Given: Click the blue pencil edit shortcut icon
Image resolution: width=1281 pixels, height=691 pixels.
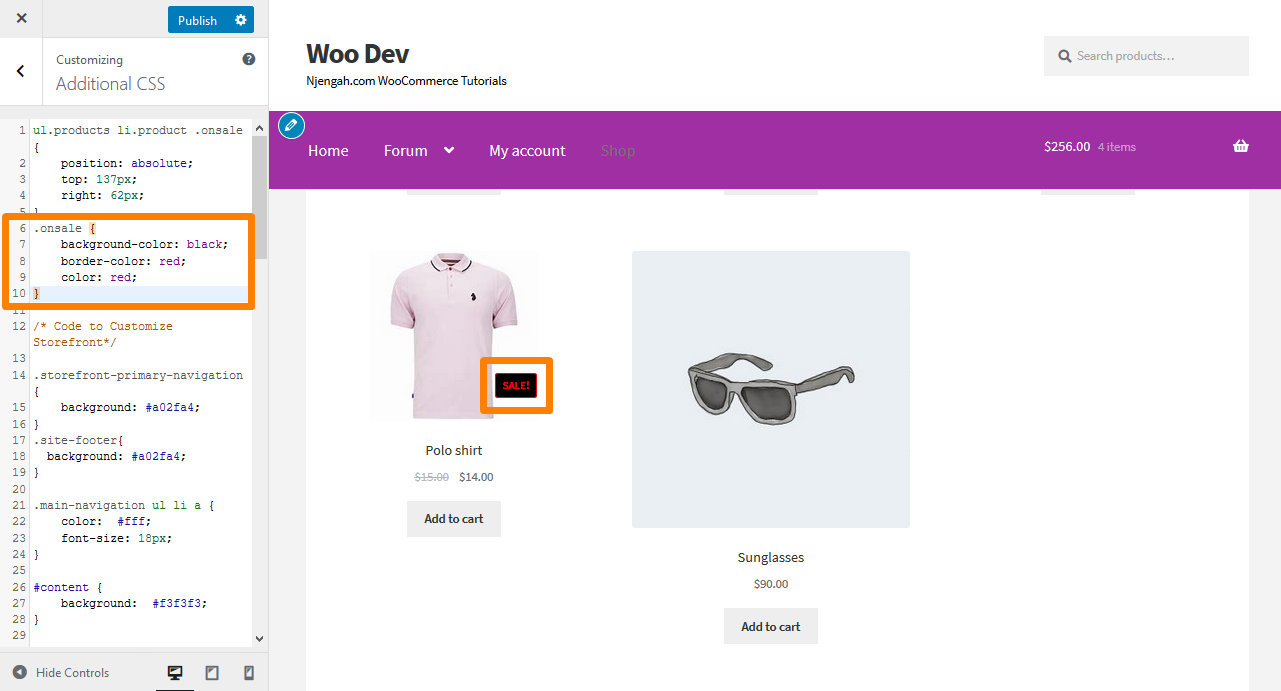Looking at the screenshot, I should 291,125.
